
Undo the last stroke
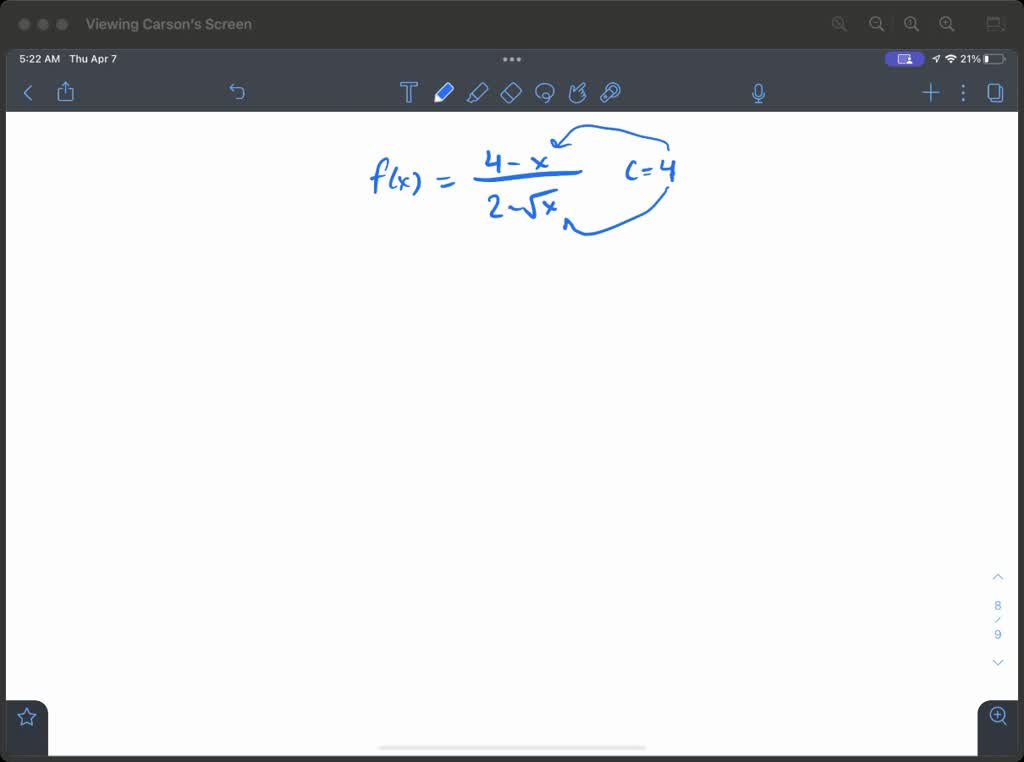pos(237,92)
